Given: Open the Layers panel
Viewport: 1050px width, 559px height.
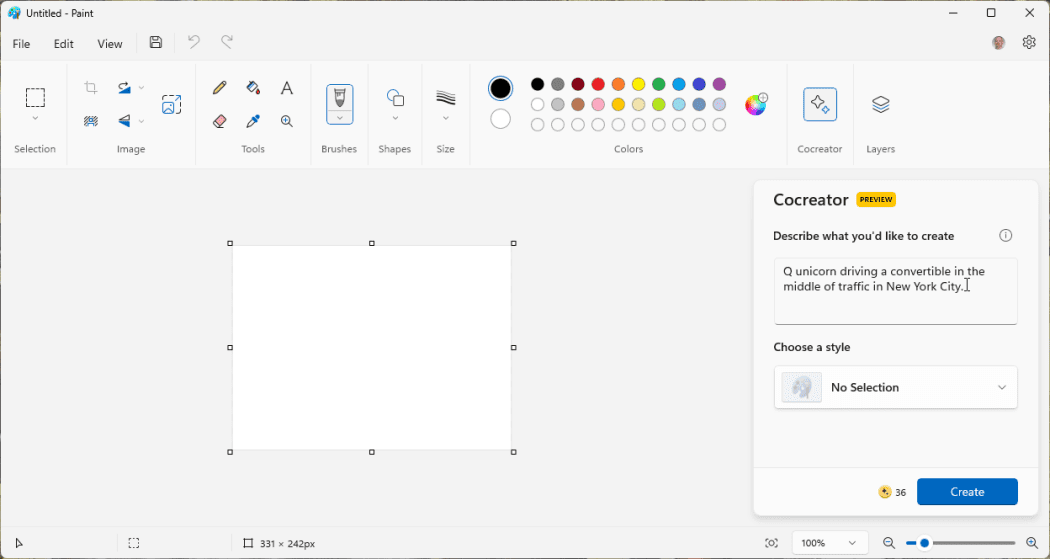Looking at the screenshot, I should coord(880,105).
